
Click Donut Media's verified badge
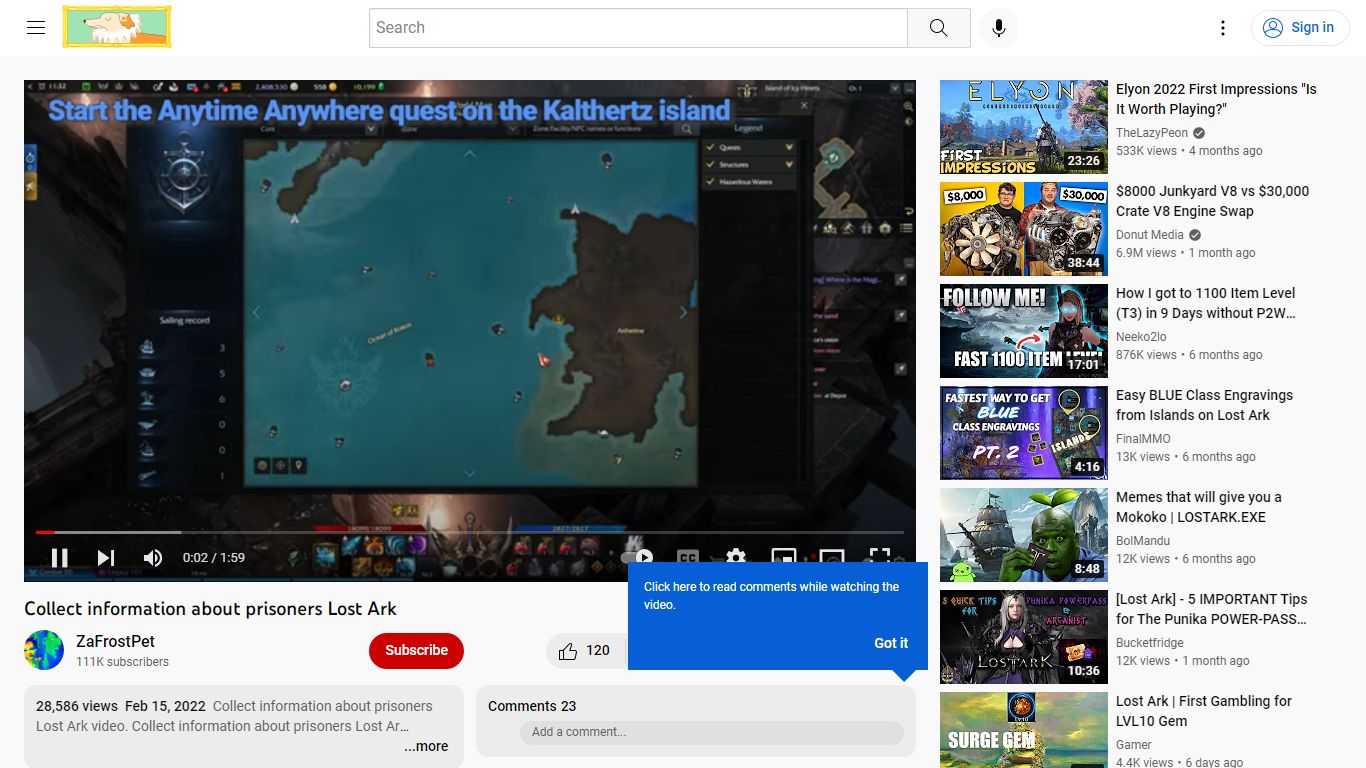(1195, 235)
